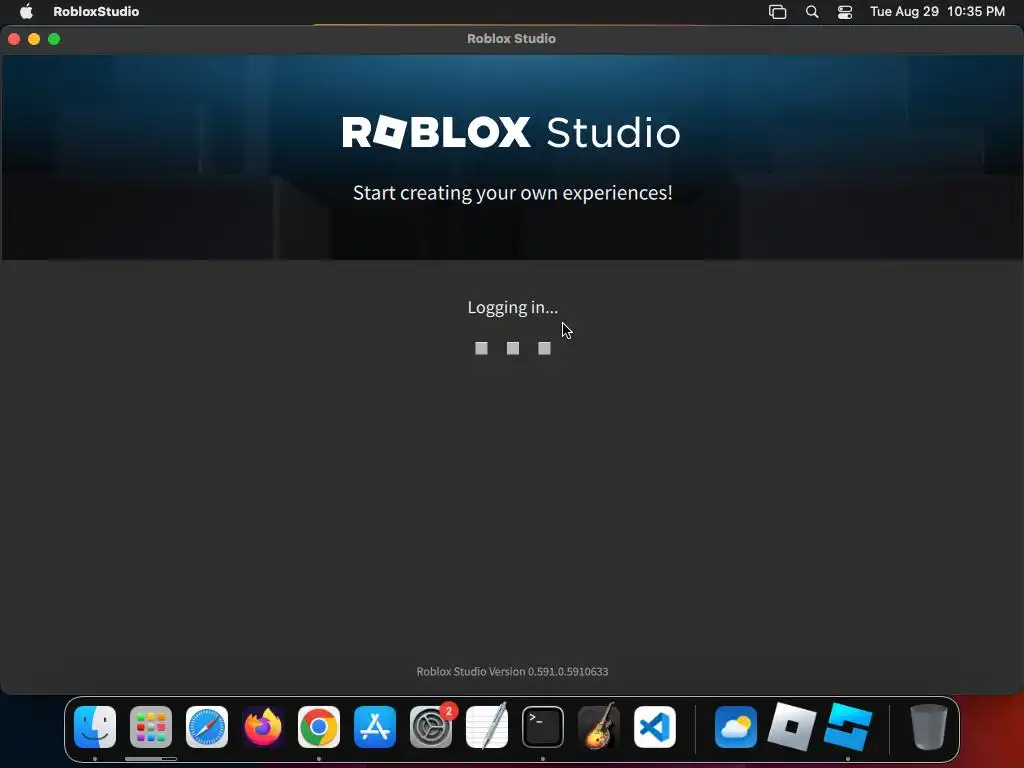Click 'Start creating your own experiences!' text
1024x768 pixels.
tap(513, 193)
